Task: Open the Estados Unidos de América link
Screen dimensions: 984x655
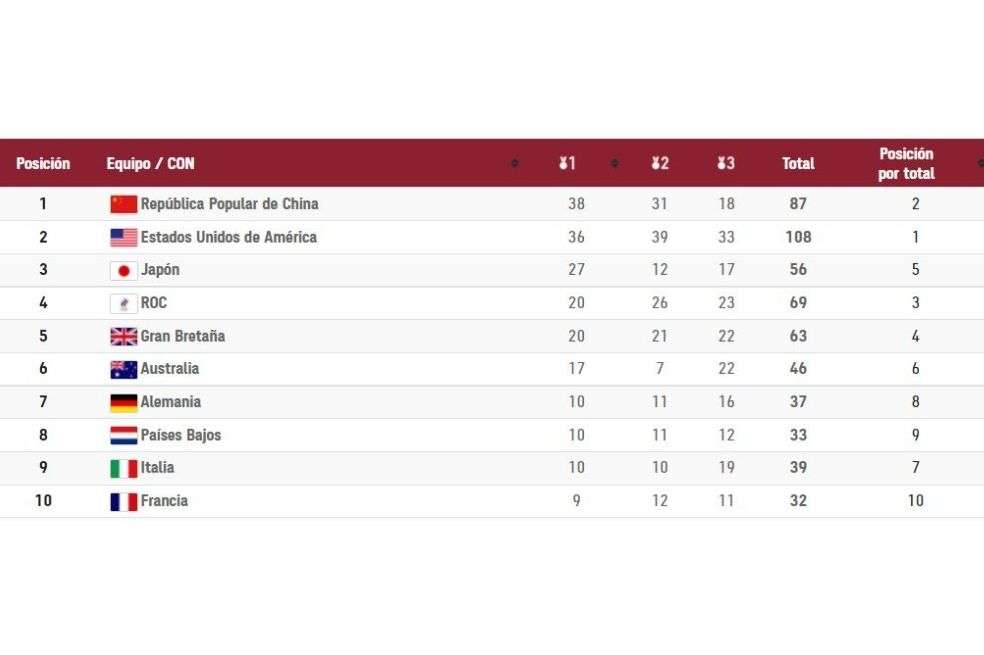Action: pyautogui.click(x=228, y=237)
